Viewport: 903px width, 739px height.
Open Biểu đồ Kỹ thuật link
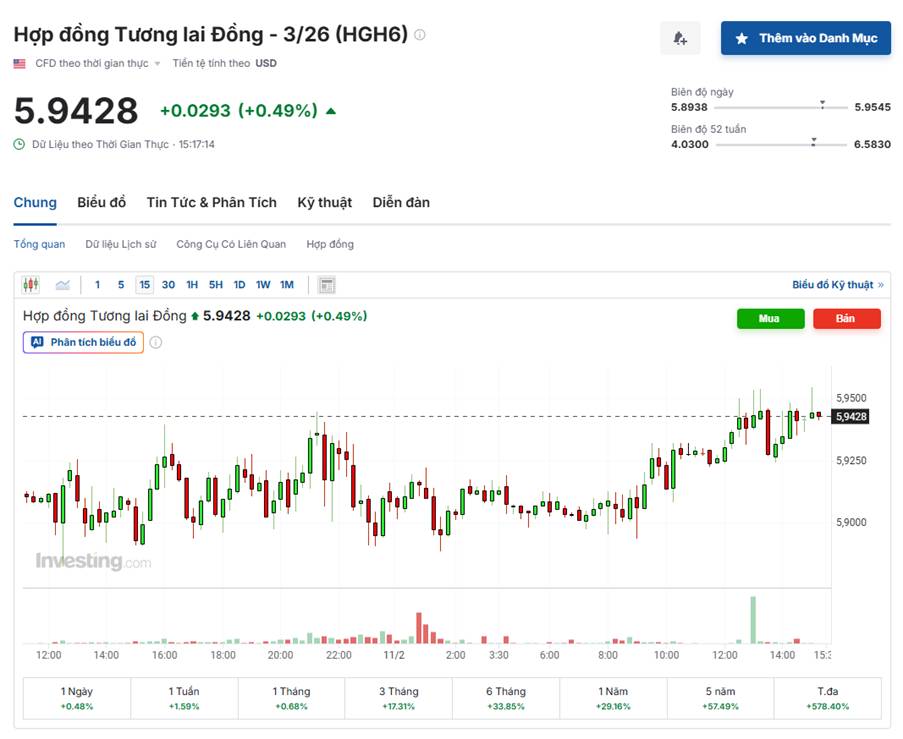point(838,285)
